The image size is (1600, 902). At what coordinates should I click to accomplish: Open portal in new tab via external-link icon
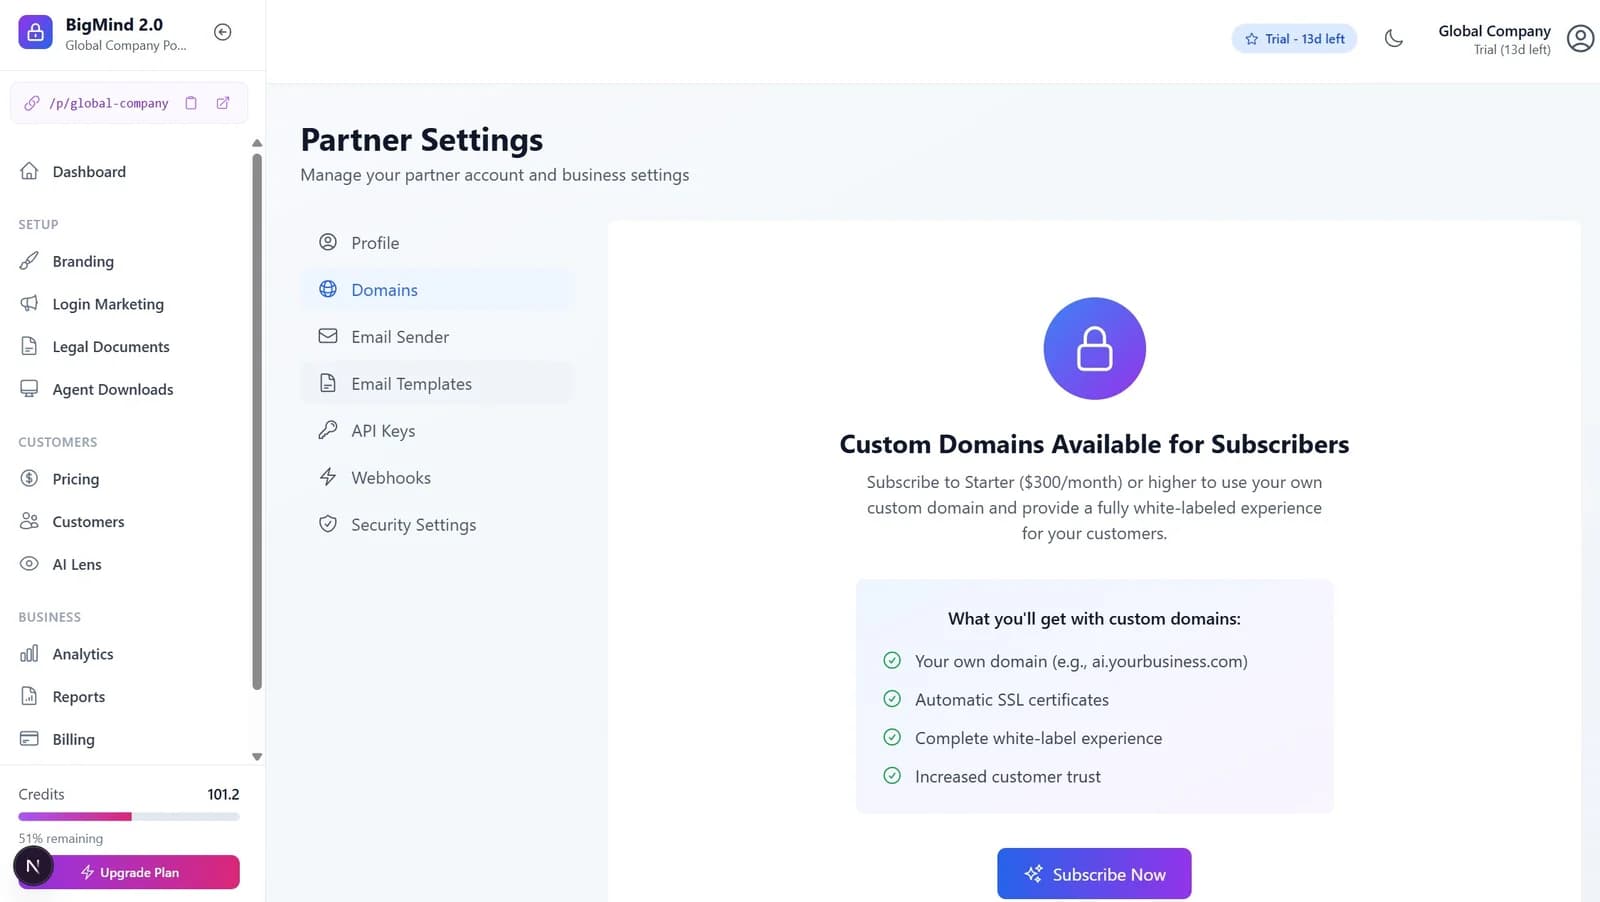click(222, 103)
